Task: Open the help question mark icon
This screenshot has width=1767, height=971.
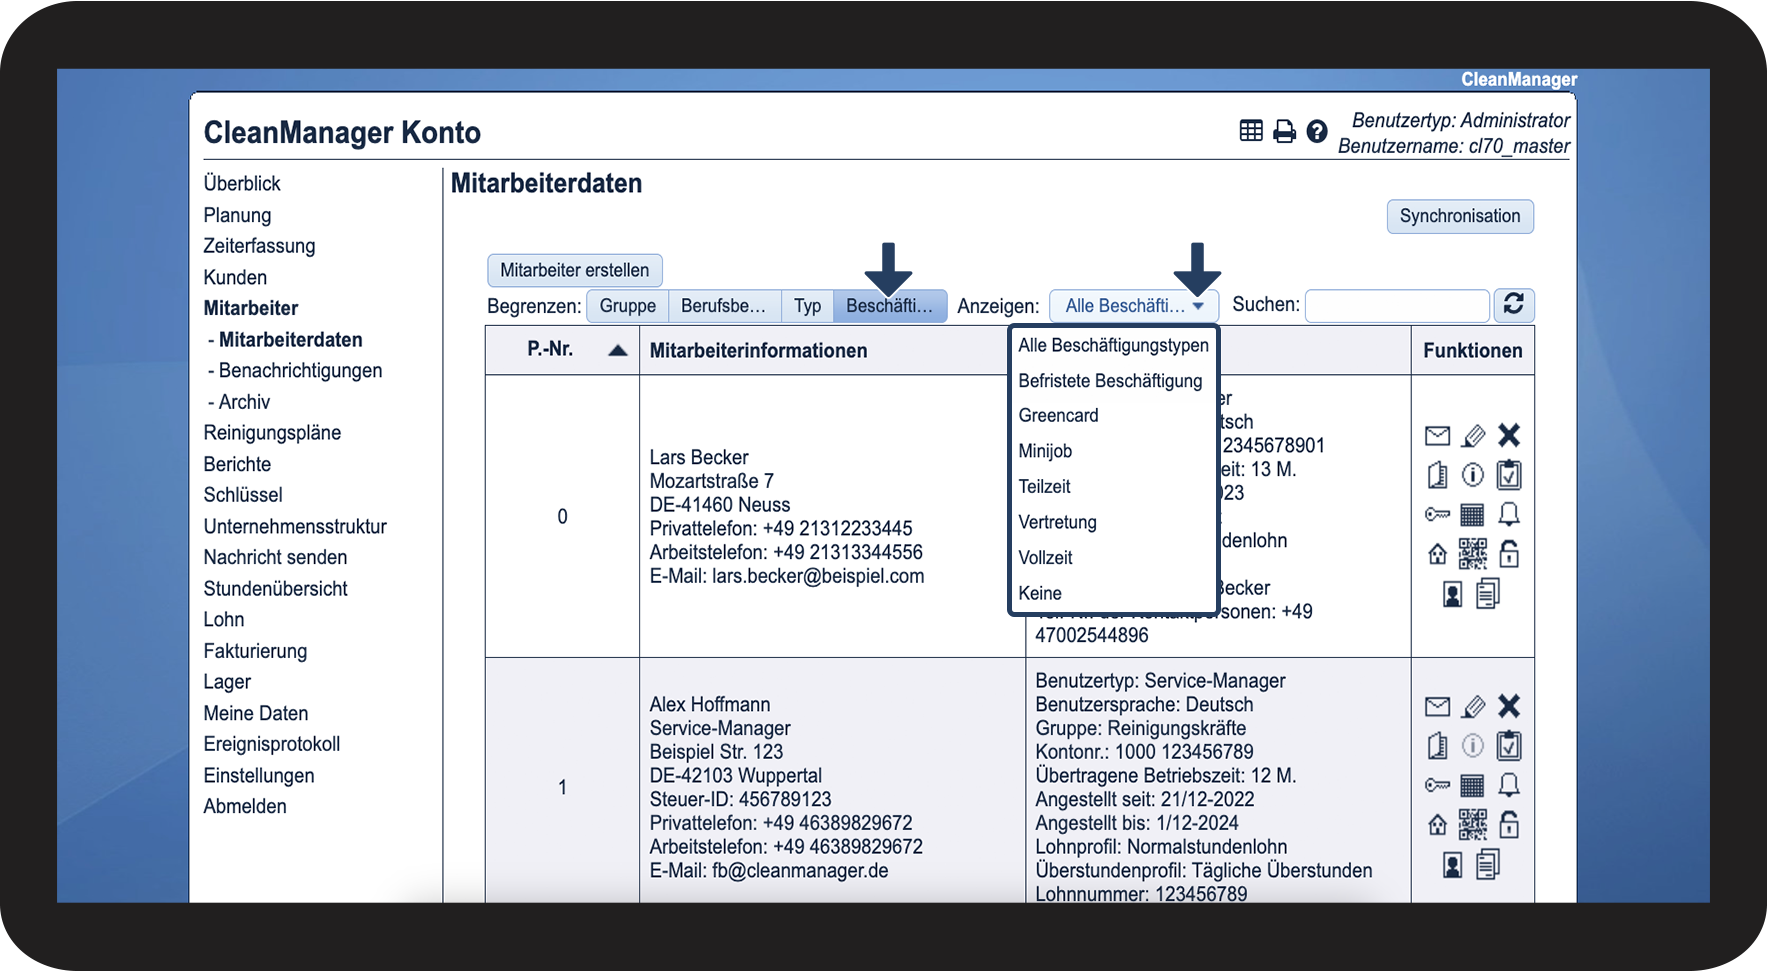Action: (1317, 131)
